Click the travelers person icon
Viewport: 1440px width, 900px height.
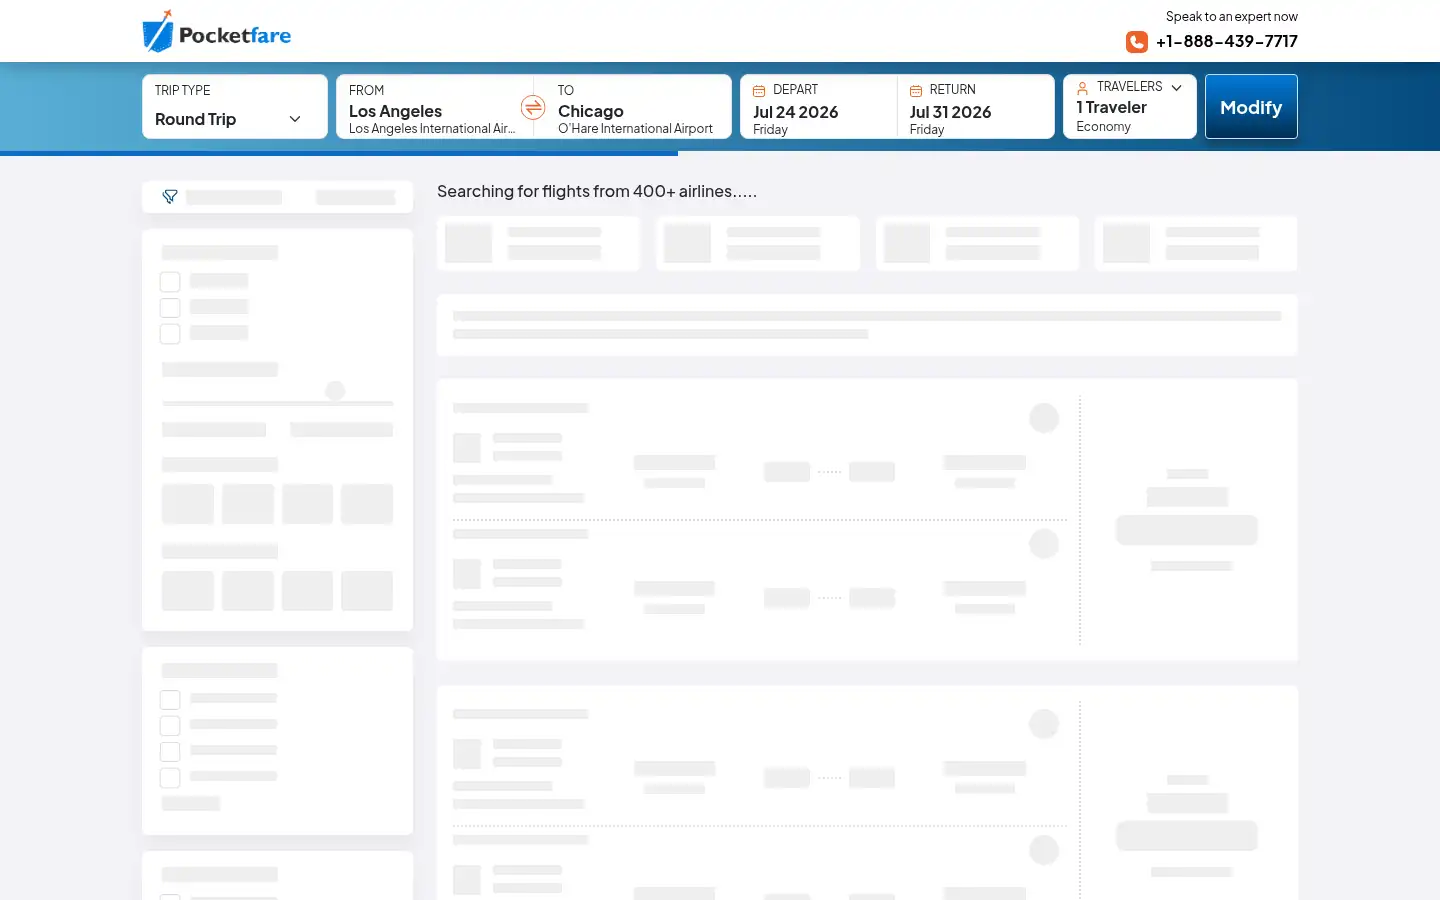pyautogui.click(x=1082, y=88)
